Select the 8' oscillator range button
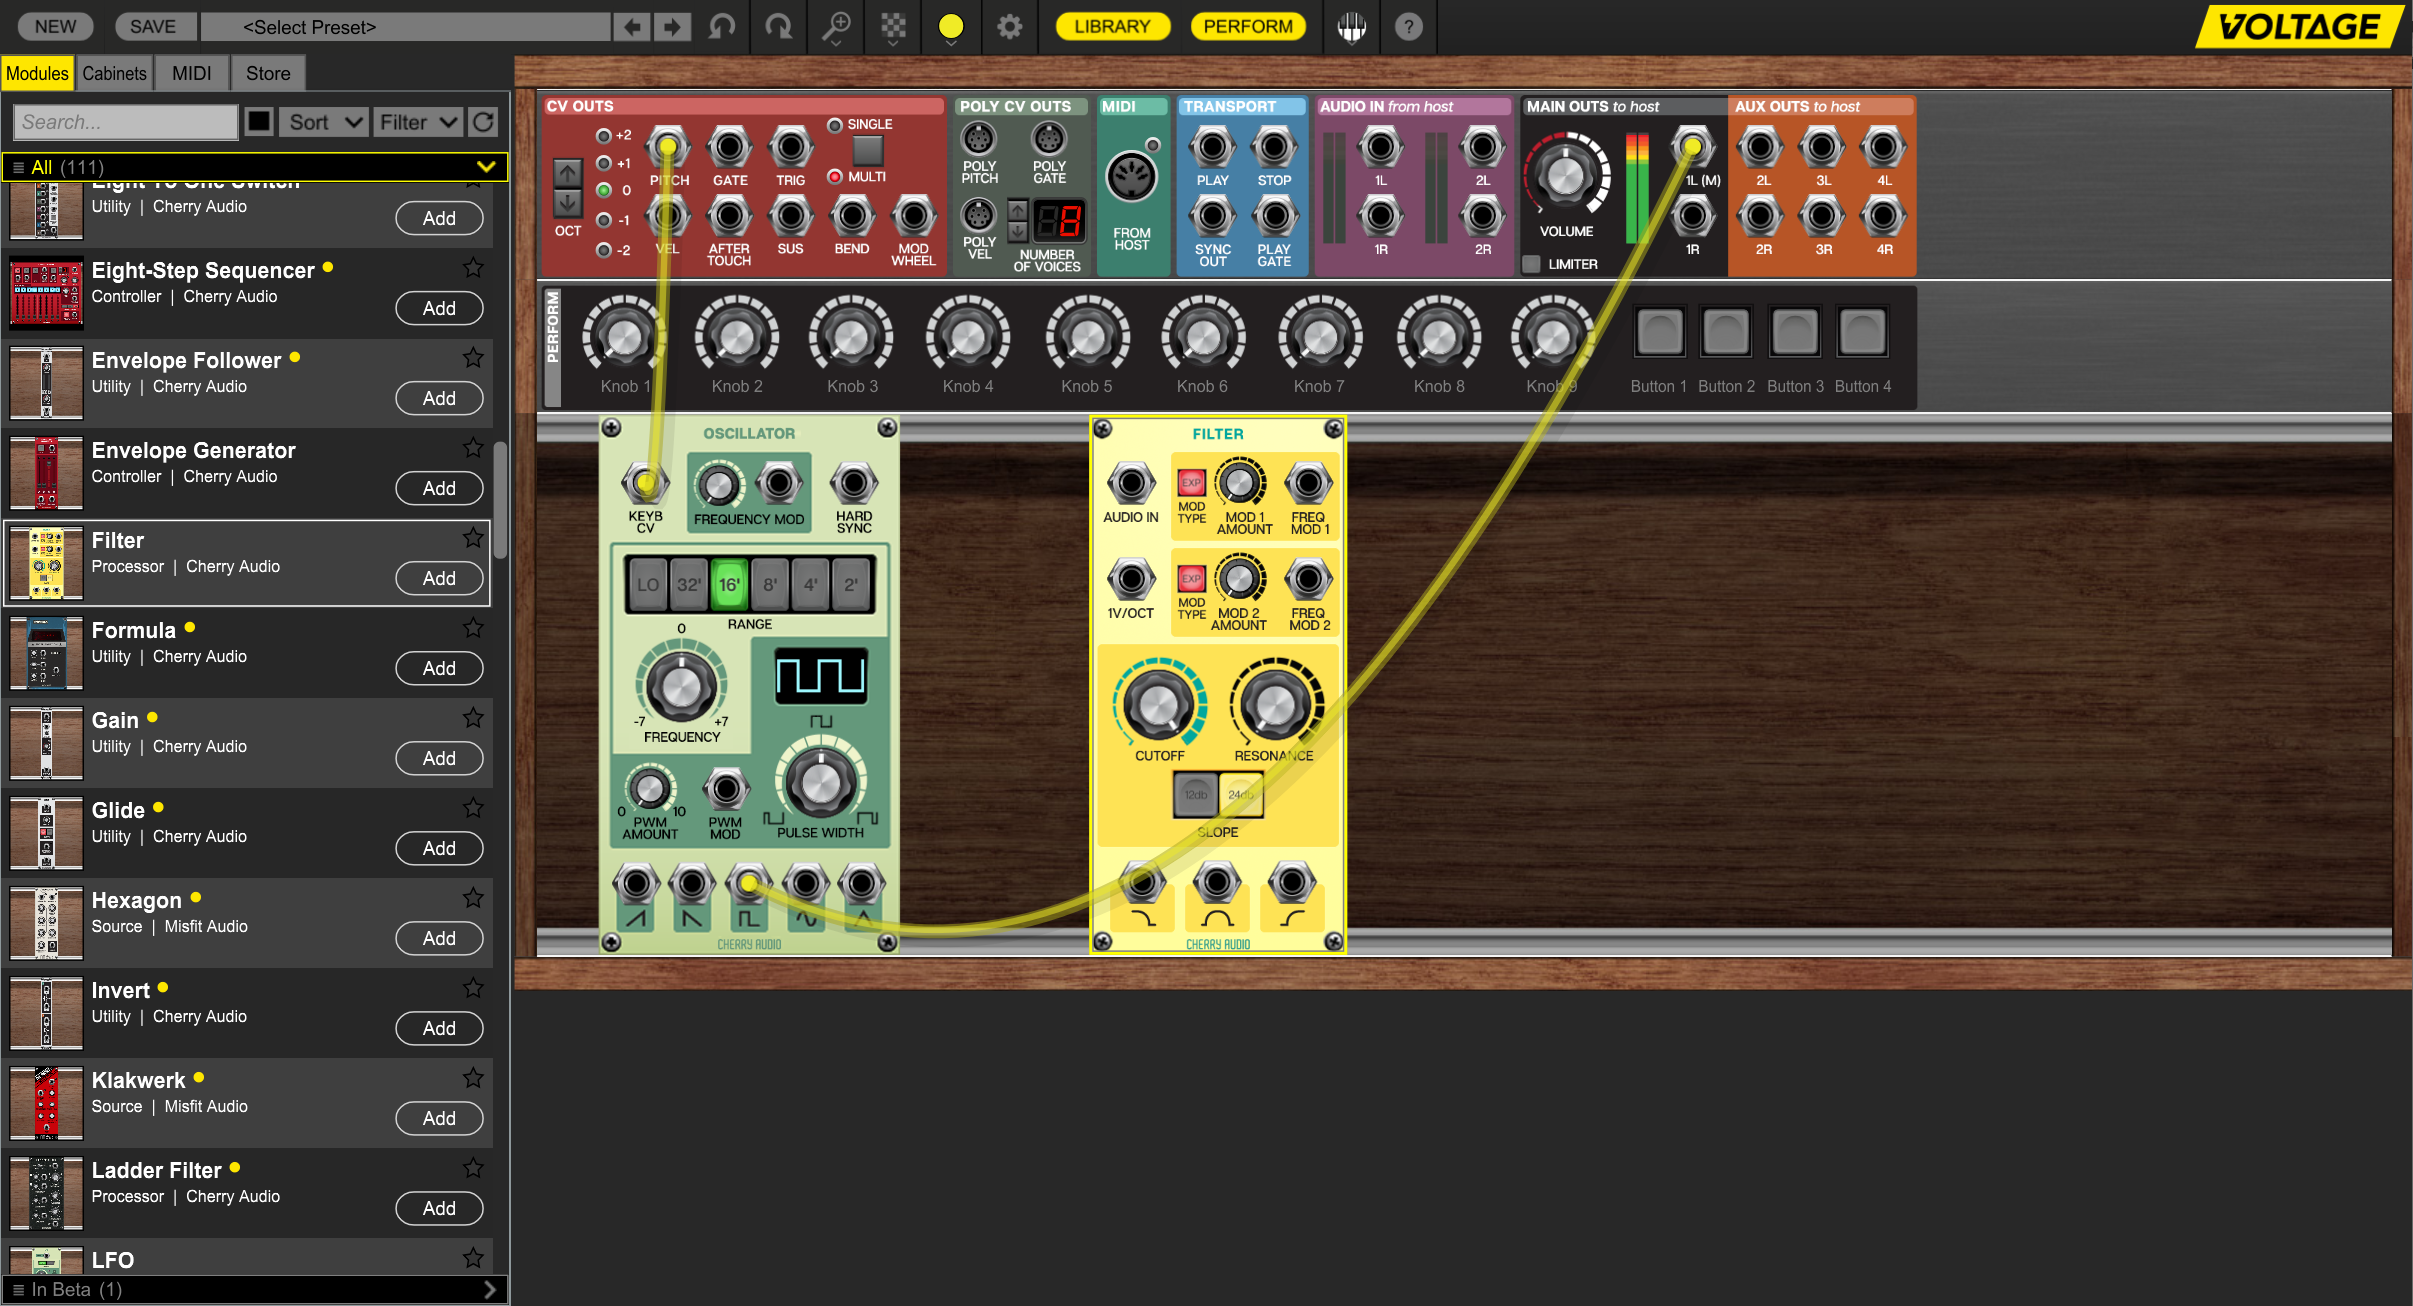 [770, 585]
